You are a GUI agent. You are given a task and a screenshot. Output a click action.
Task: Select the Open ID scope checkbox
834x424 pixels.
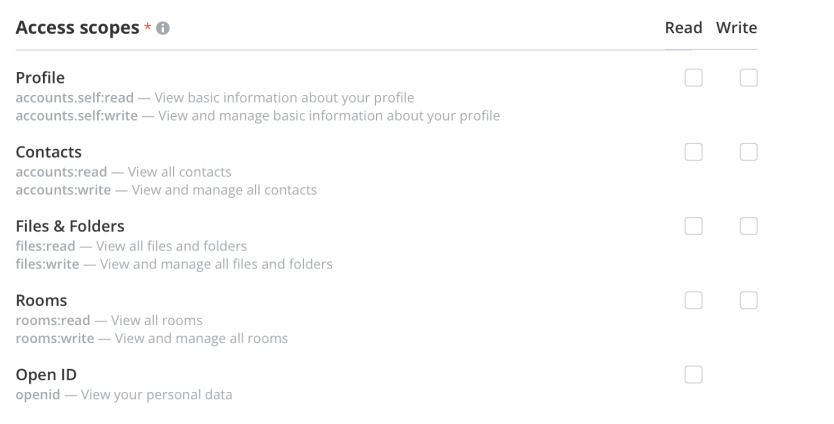coord(694,375)
